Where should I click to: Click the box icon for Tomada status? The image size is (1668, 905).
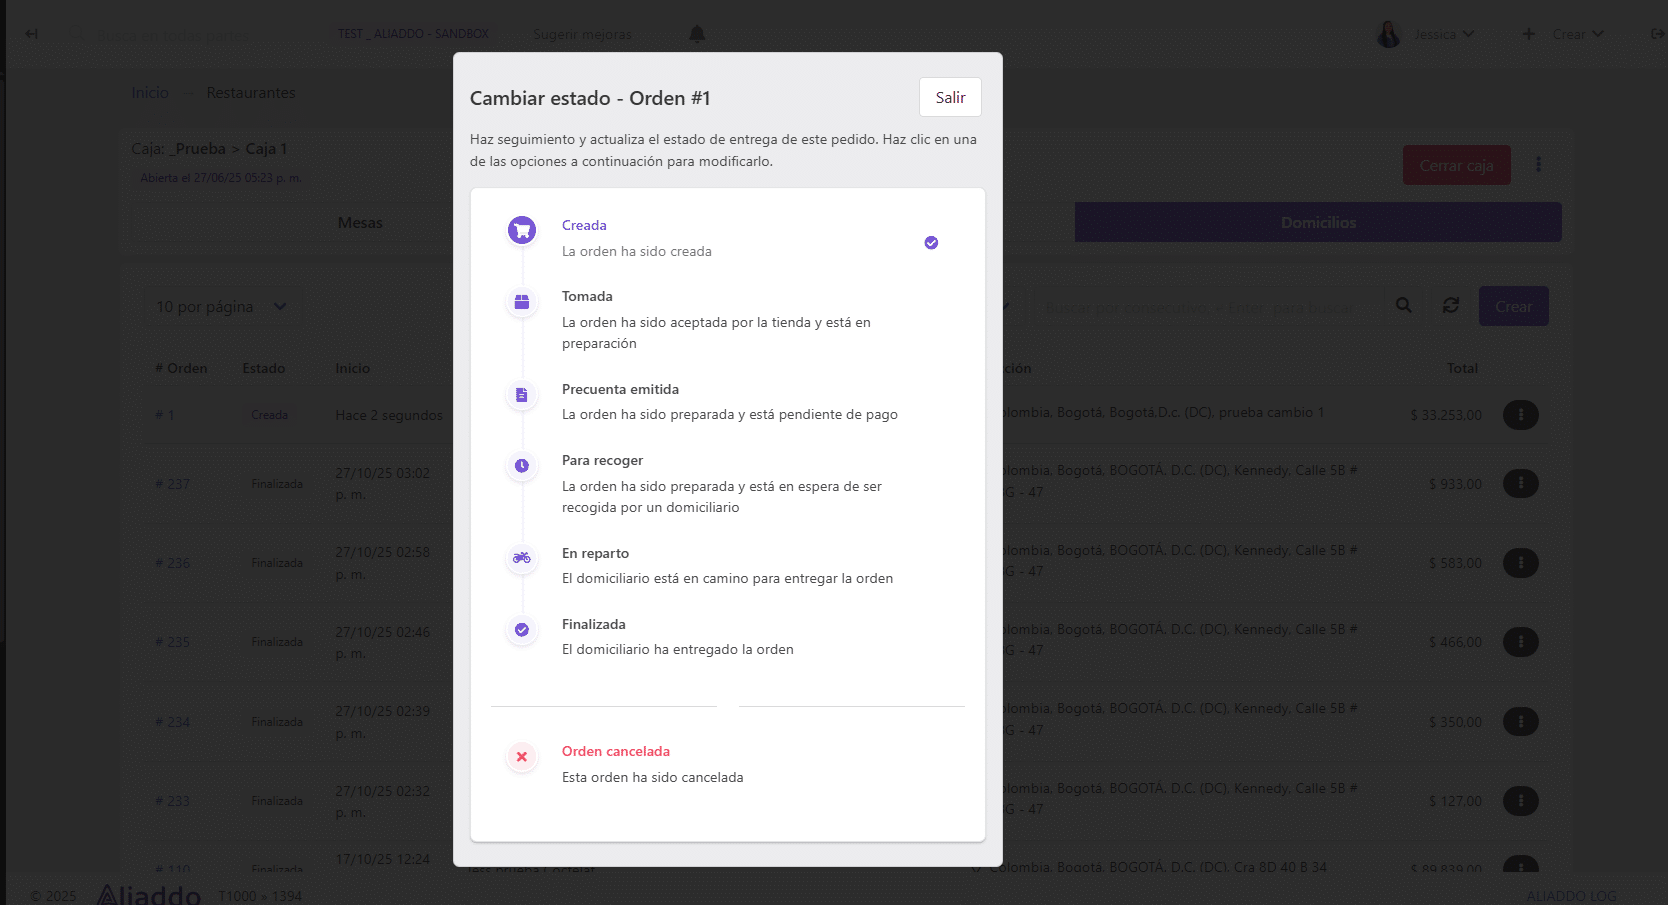521,302
